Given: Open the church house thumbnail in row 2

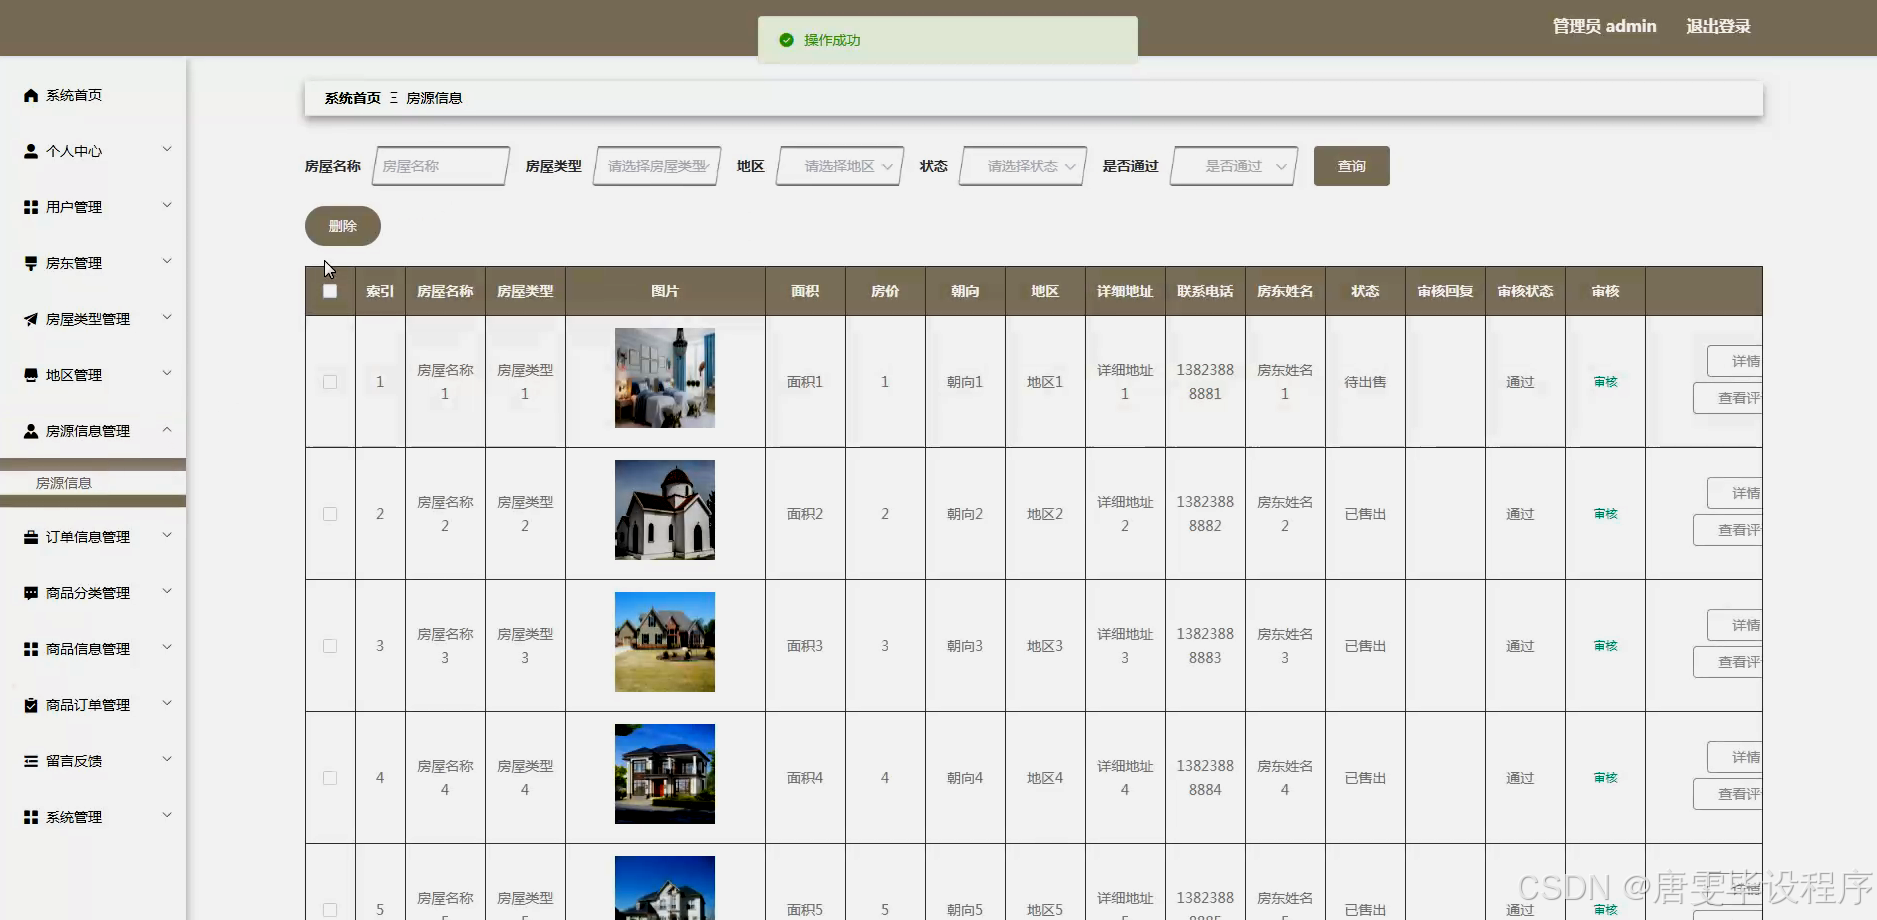Looking at the screenshot, I should 665,510.
